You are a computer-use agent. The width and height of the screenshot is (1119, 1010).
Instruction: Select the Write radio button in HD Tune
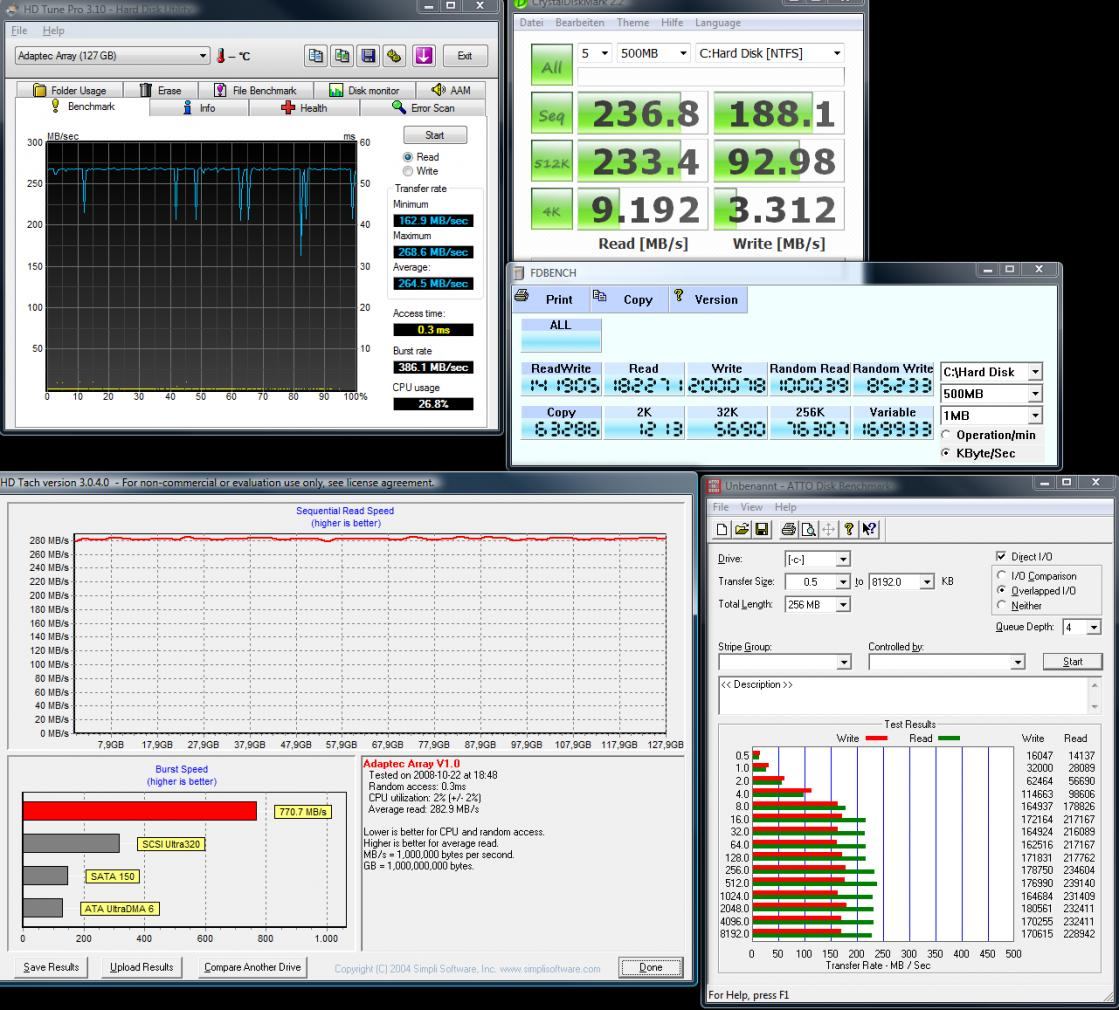(x=407, y=171)
